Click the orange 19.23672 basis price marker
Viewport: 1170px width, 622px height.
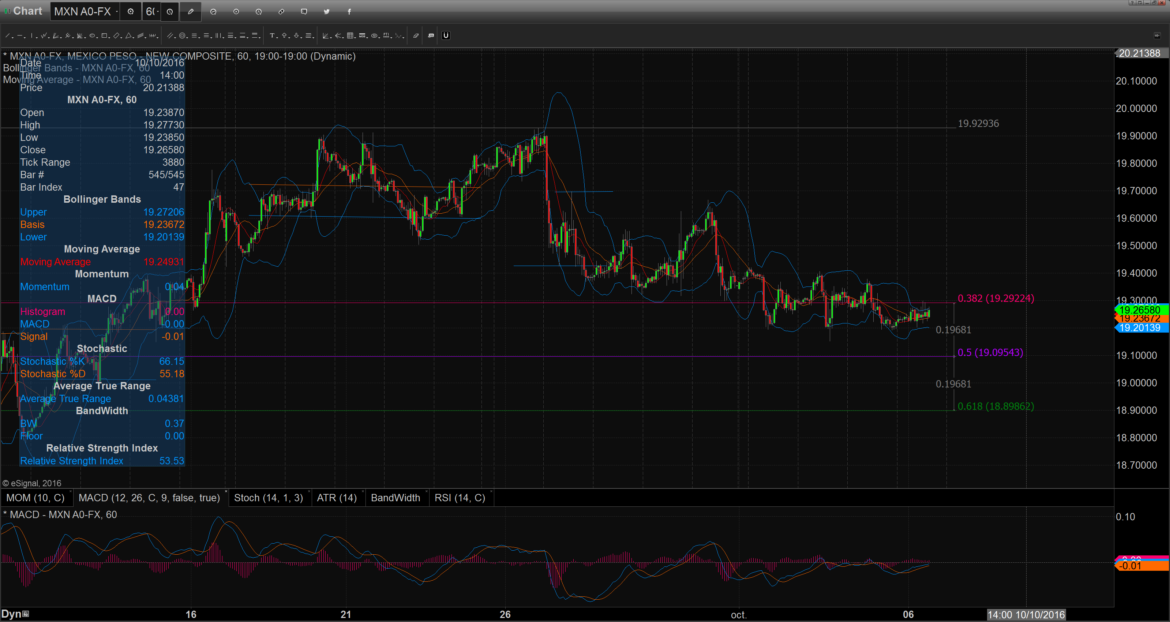click(1142, 318)
